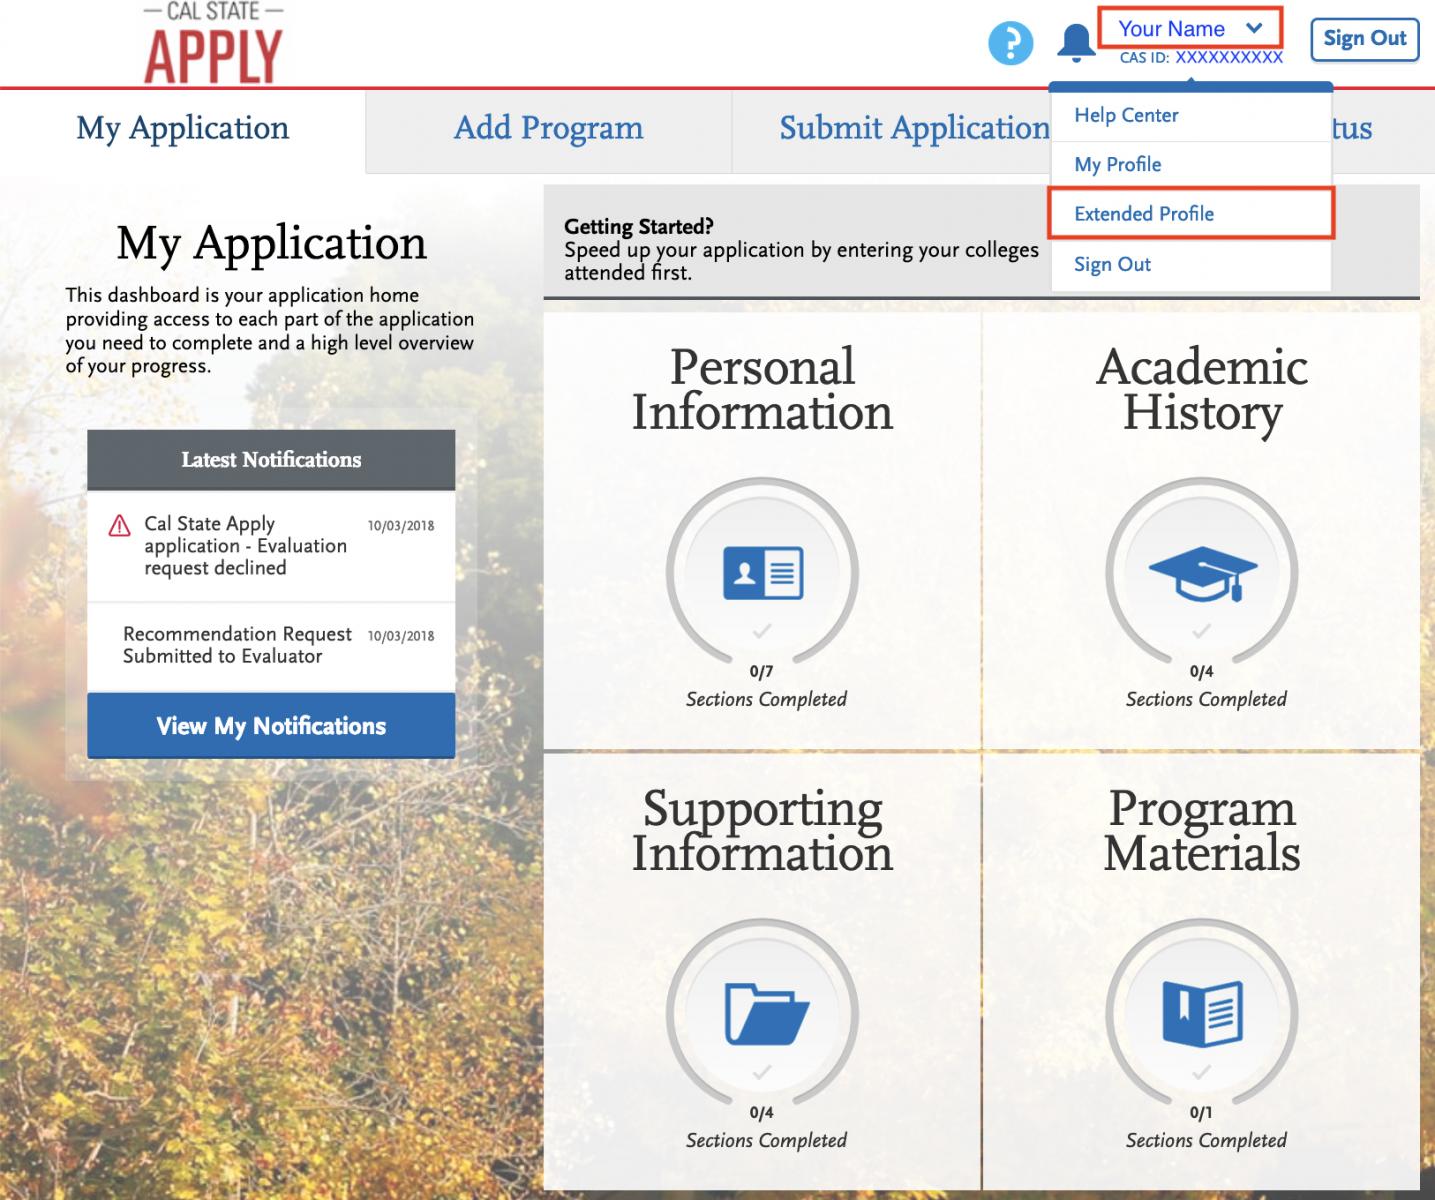Open notifications via the bell icon
Screen dimensions: 1435x1200
[1075, 43]
